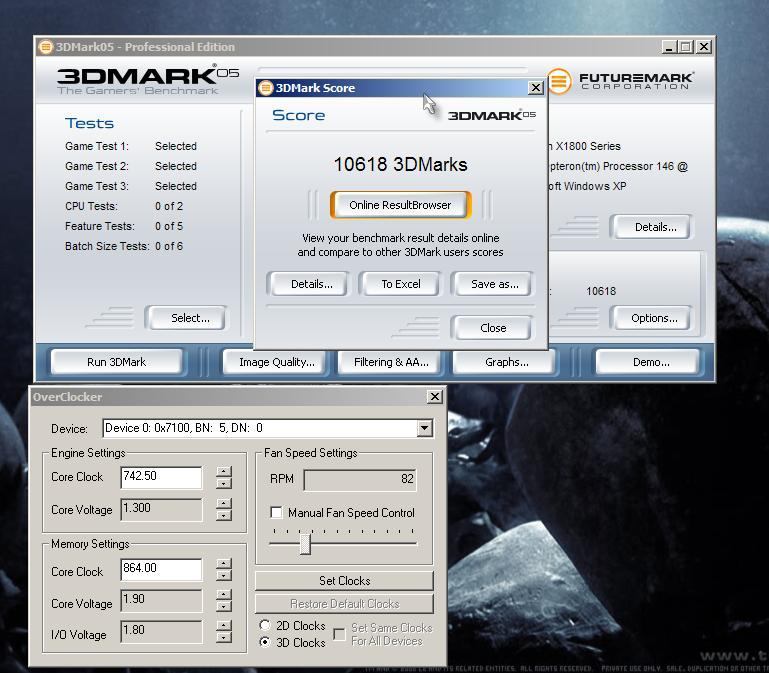Decrease Memory Core Clock with down arrow
The image size is (769, 673).
(224, 575)
